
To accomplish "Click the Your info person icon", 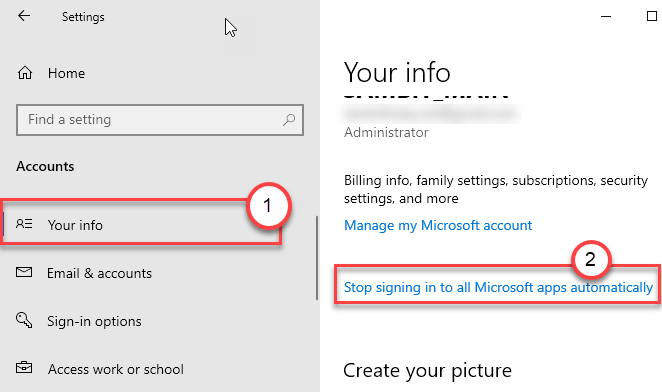I will 24,224.
